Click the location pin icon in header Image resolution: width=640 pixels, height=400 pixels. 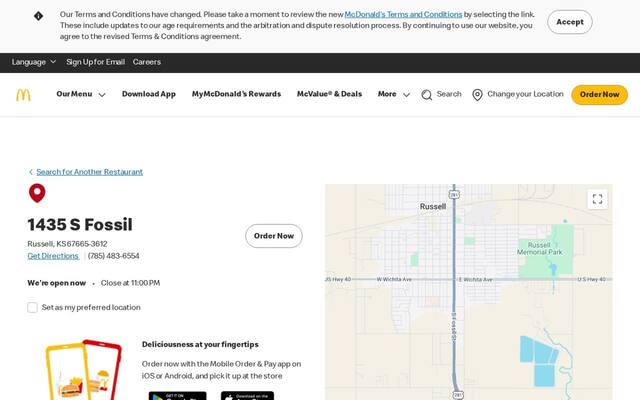[x=477, y=95]
